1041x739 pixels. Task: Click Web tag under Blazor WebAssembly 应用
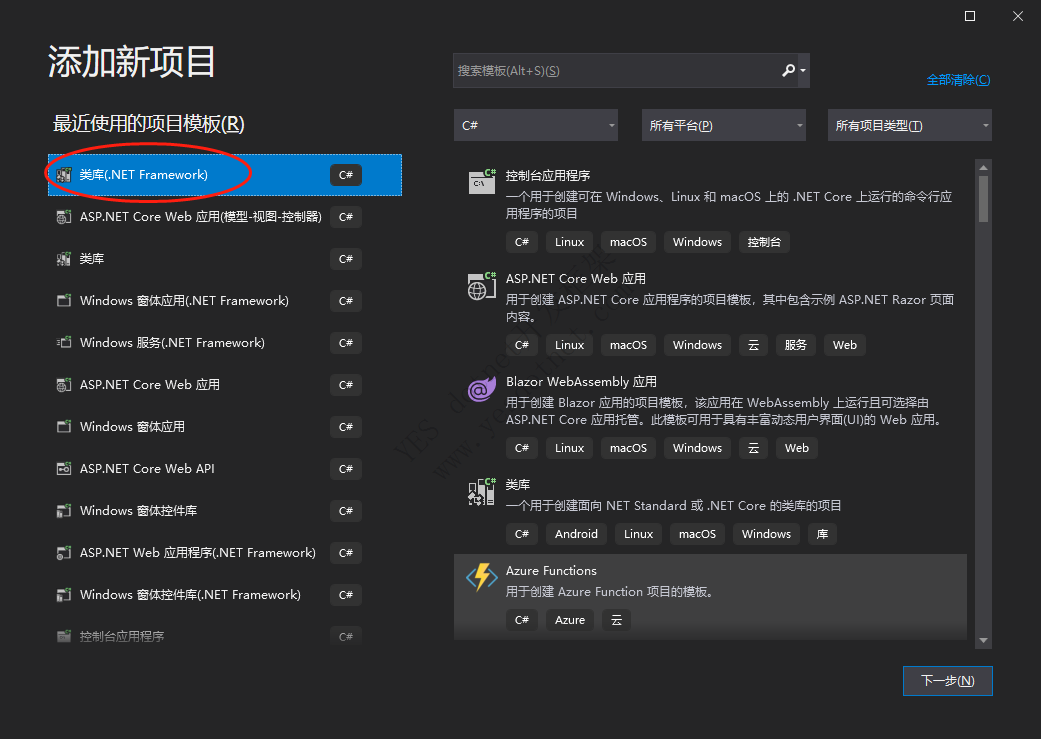coord(797,448)
